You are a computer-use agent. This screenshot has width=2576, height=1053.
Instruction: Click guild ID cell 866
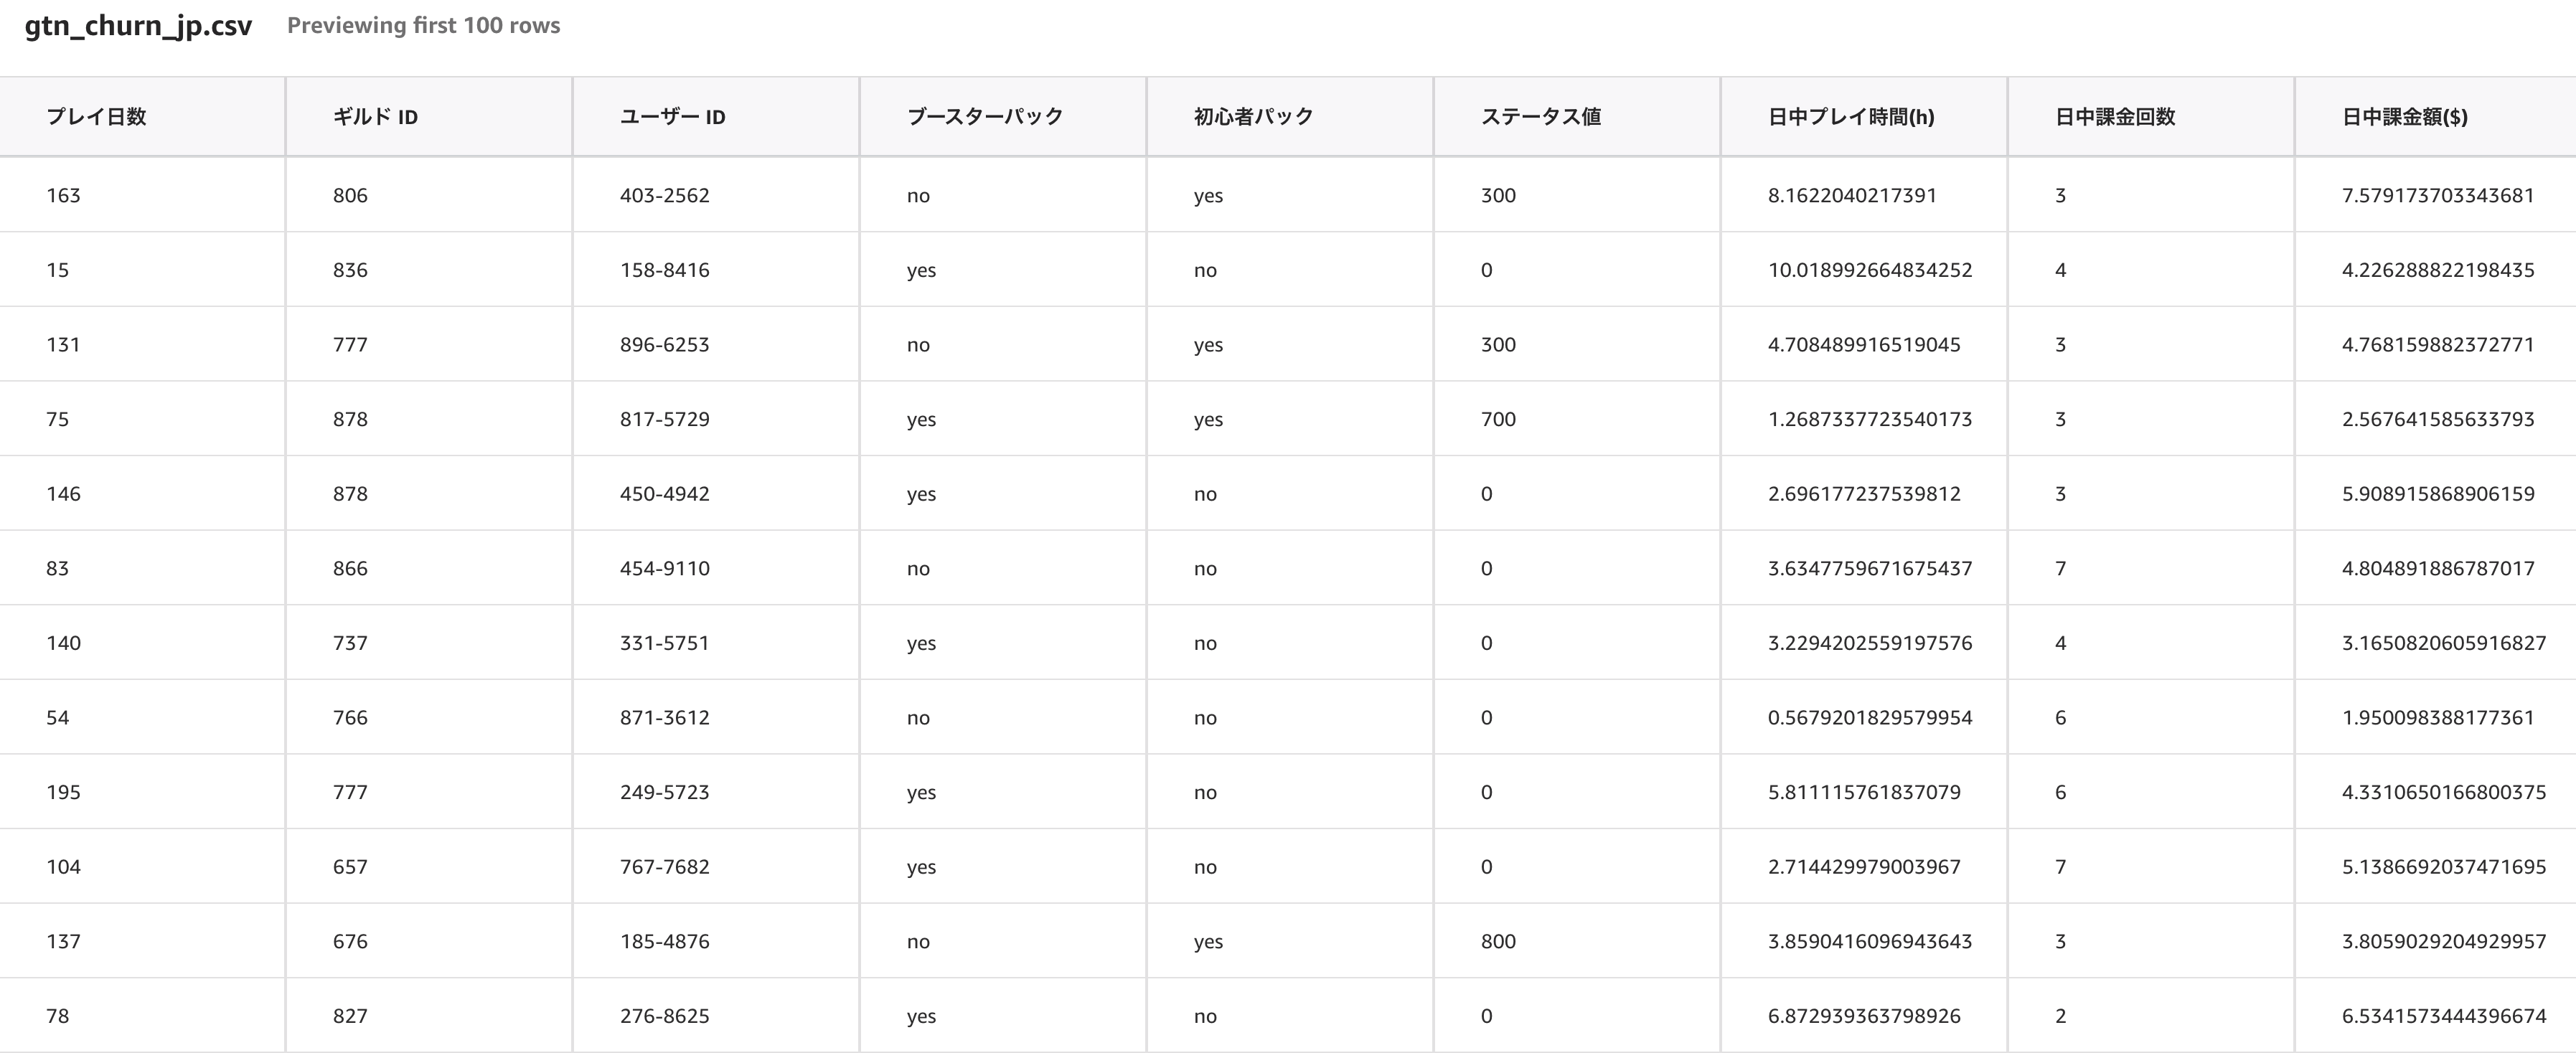pyautogui.click(x=350, y=569)
